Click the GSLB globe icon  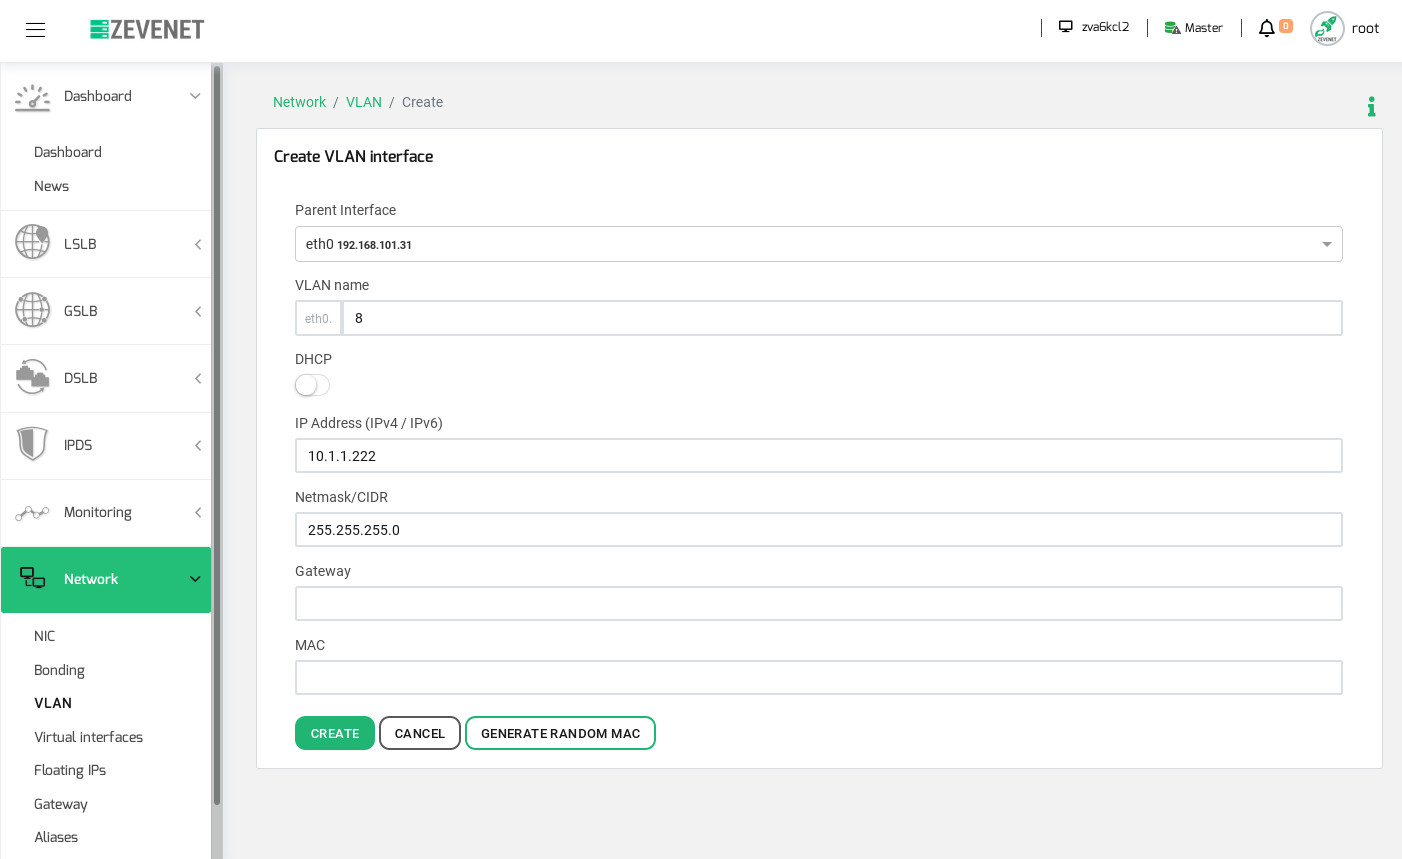[32, 310]
